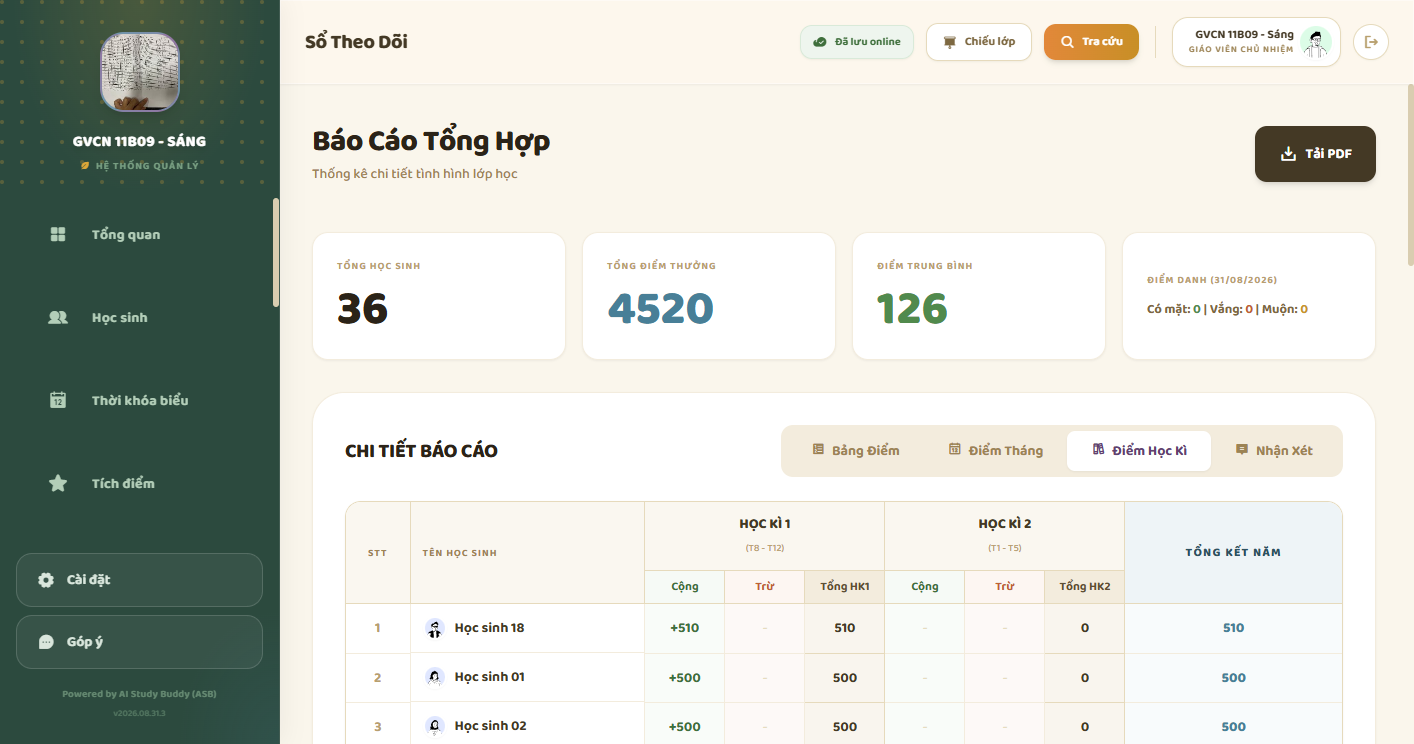Screen dimensions: 1414x744
Task: Click the Điểm trung bình value 126
Action: coord(912,309)
